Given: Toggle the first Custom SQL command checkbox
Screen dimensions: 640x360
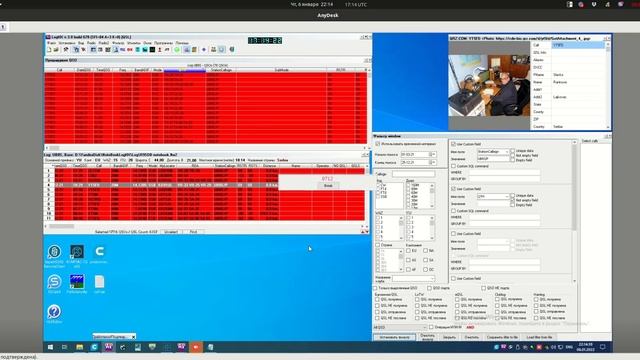Looking at the screenshot, I should 453,166.
